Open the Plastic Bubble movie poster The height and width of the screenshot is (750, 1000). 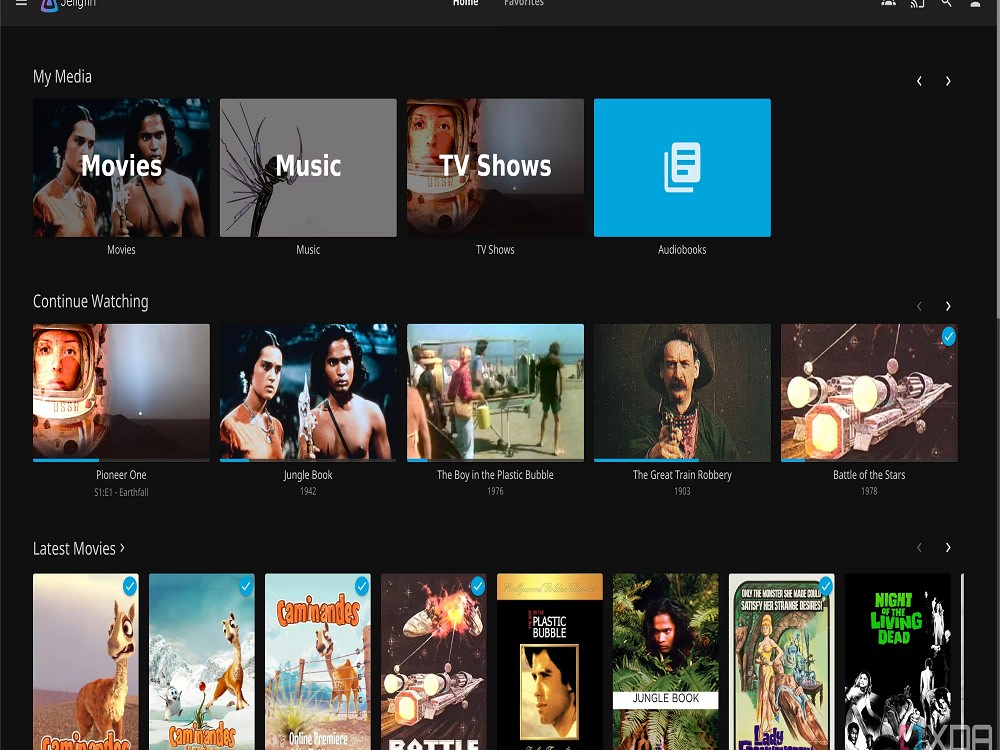coord(550,662)
